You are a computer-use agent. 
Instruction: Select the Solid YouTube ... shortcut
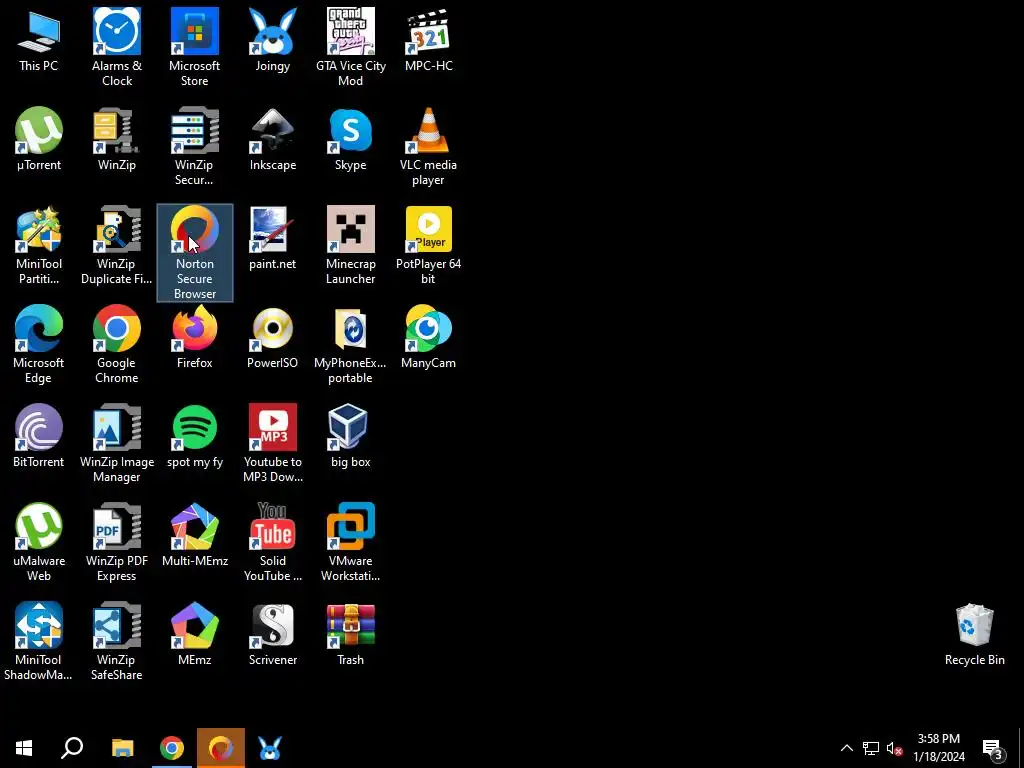coord(272,542)
